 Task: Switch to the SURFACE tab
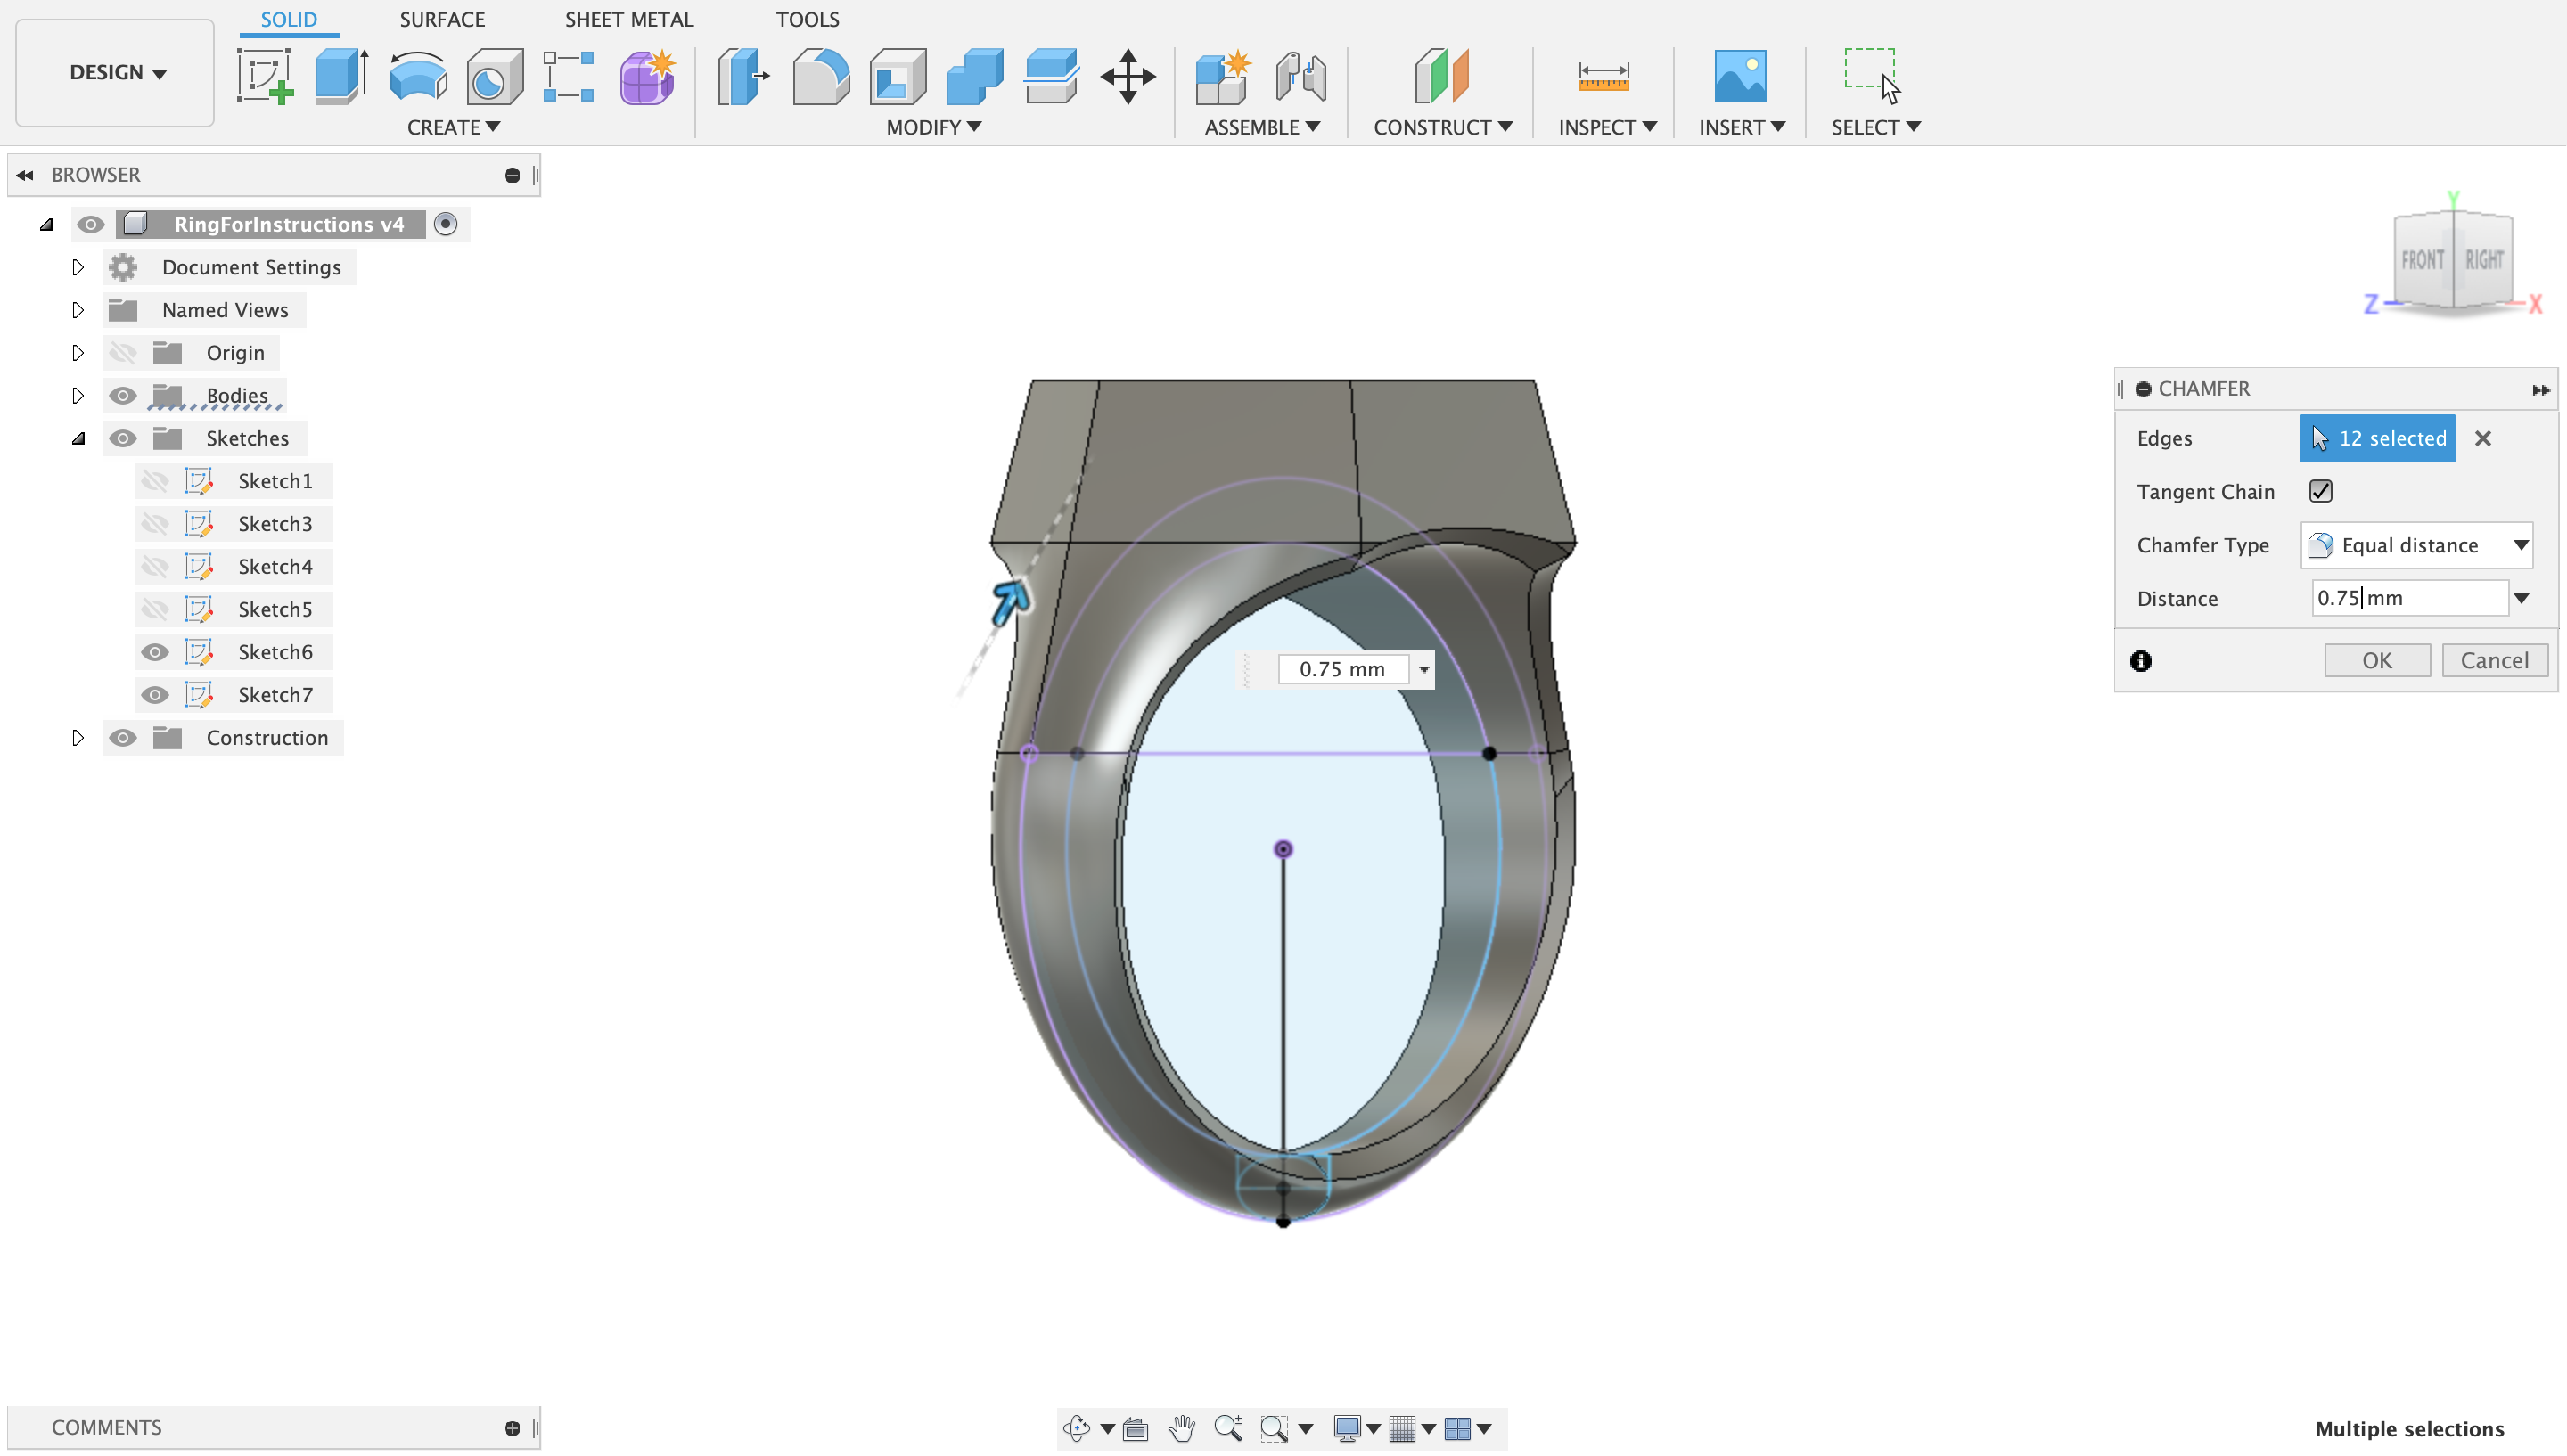[x=442, y=19]
